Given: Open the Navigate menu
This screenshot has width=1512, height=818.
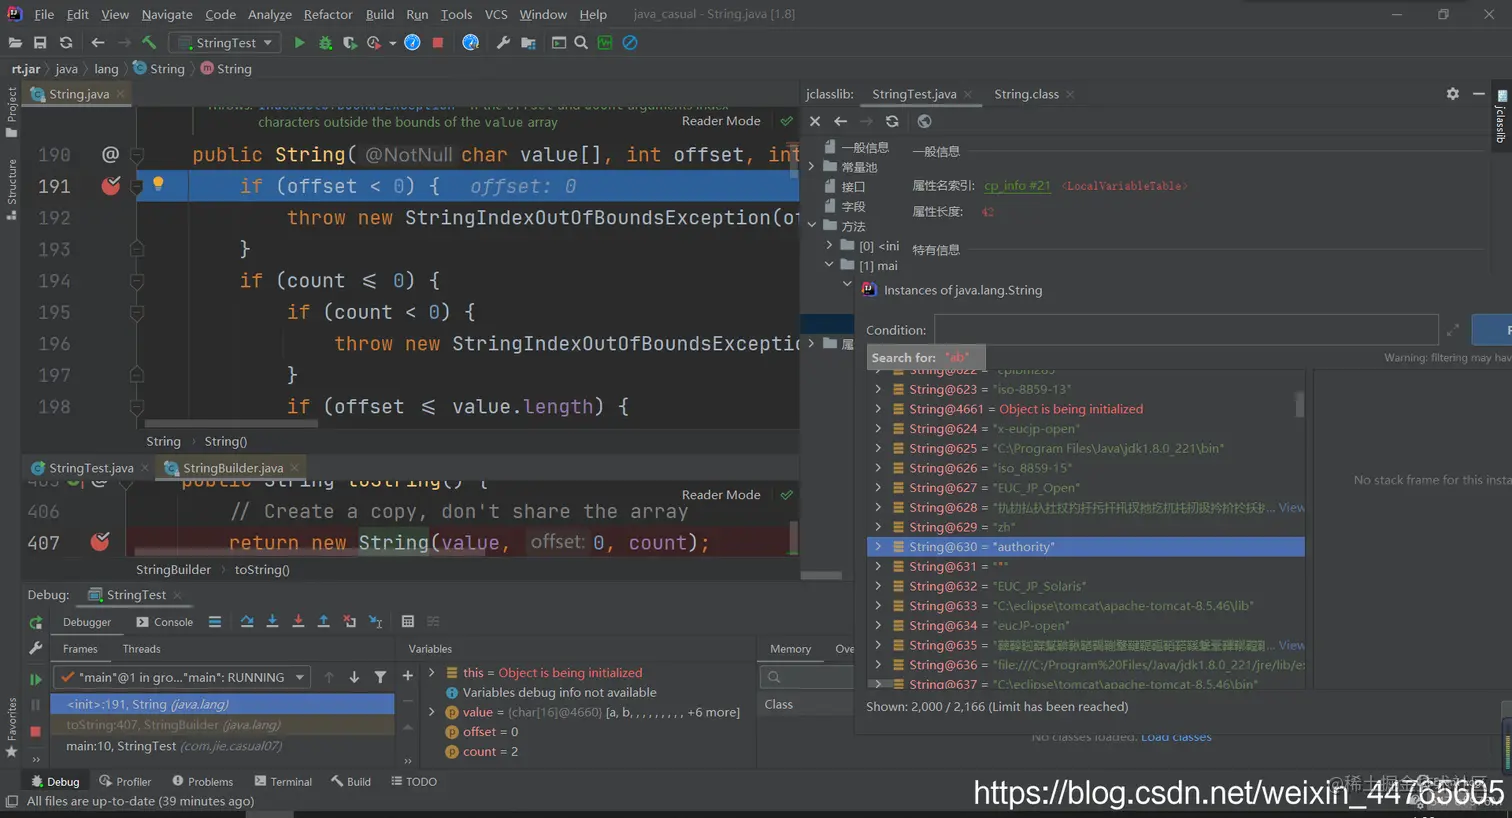Looking at the screenshot, I should pos(167,14).
